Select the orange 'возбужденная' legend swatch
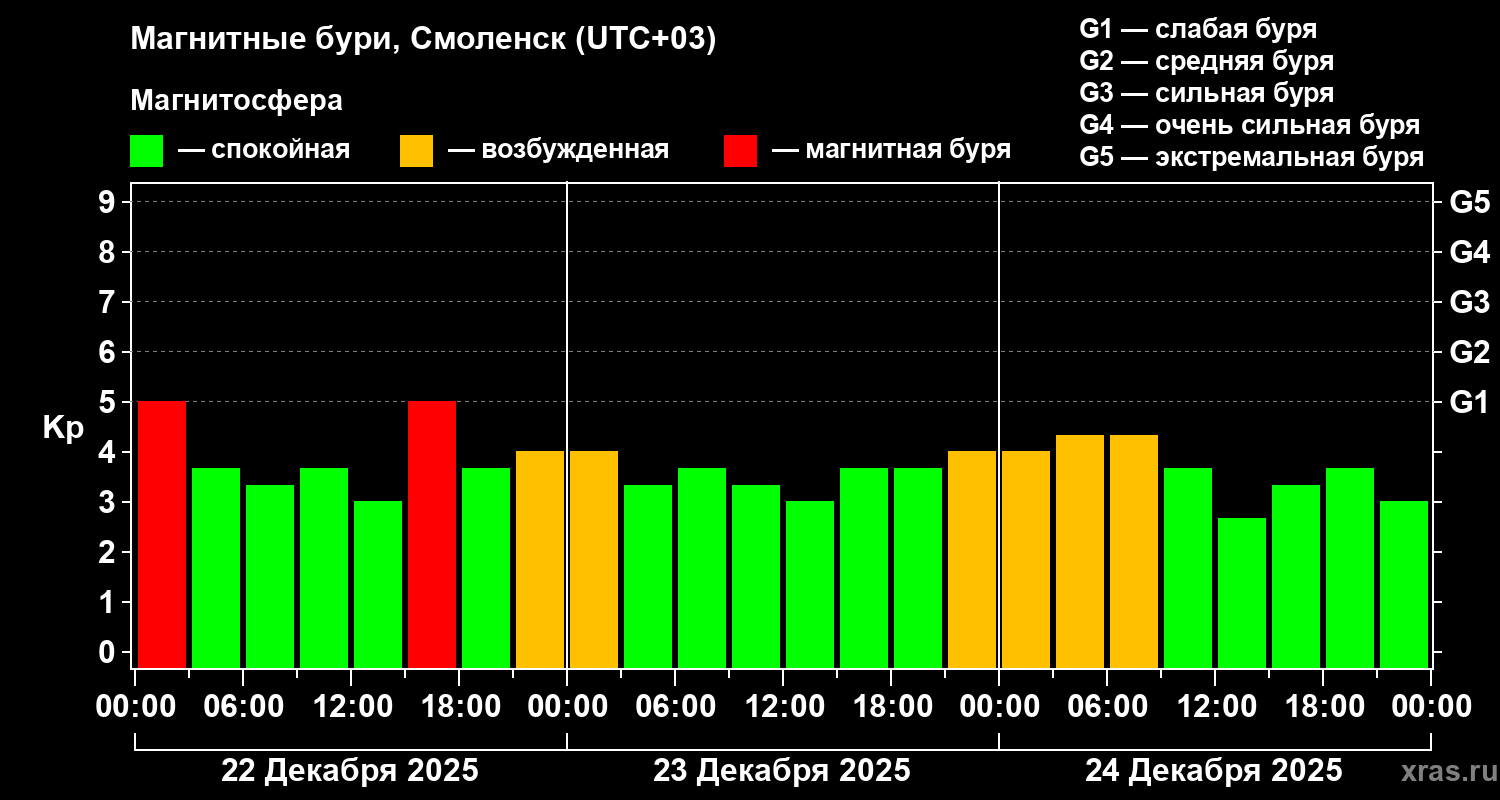 [x=417, y=151]
